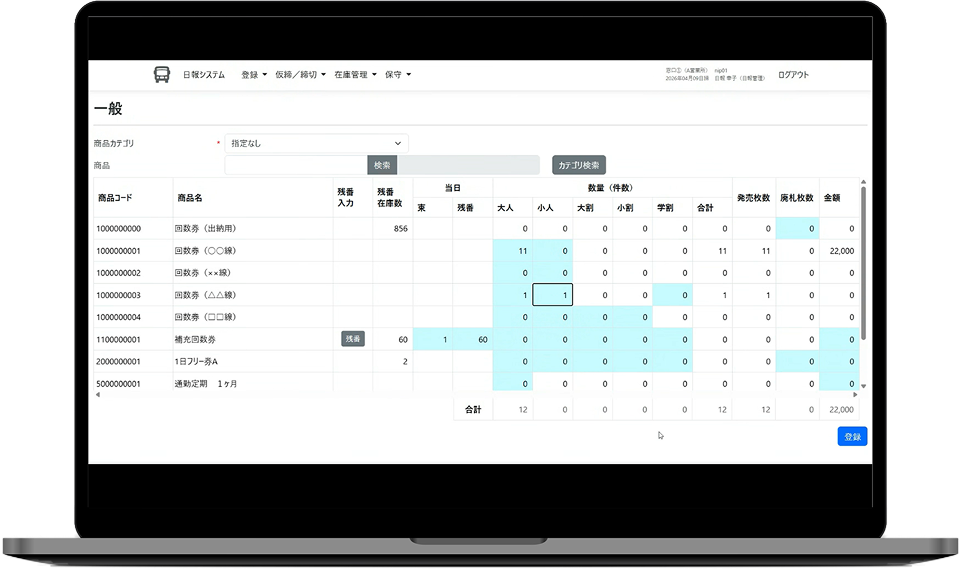Open the 商品カテゴリ select box
Viewport: 960px width, 570px height.
[317, 143]
